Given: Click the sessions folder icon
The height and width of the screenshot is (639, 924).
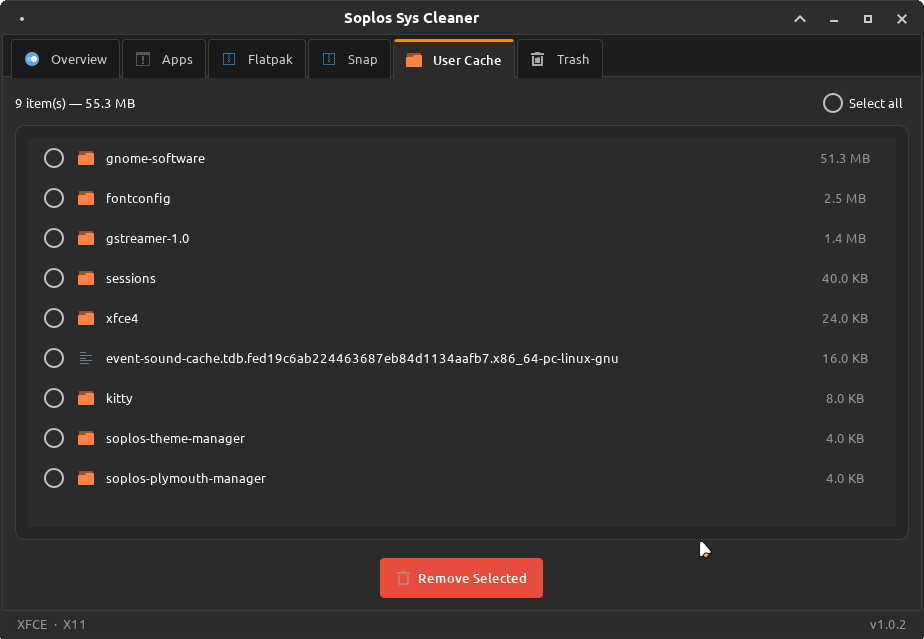Looking at the screenshot, I should pyautogui.click(x=86, y=278).
